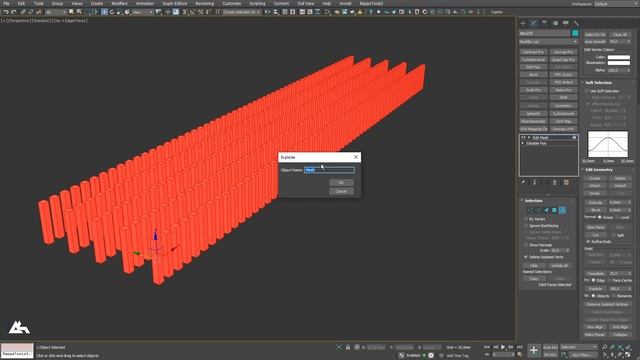Click Configure Modifier Sets icon below stack

click(566, 182)
